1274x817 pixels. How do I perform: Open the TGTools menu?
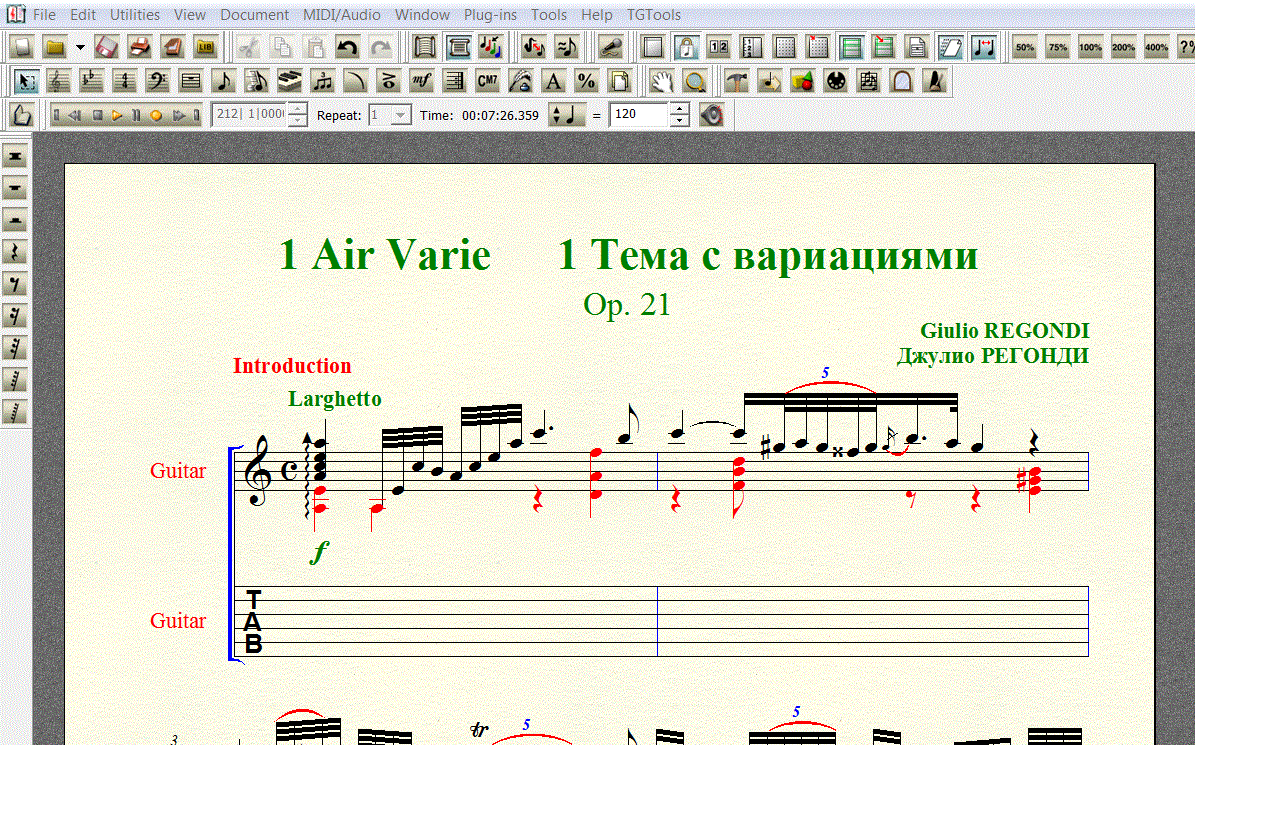(x=654, y=15)
